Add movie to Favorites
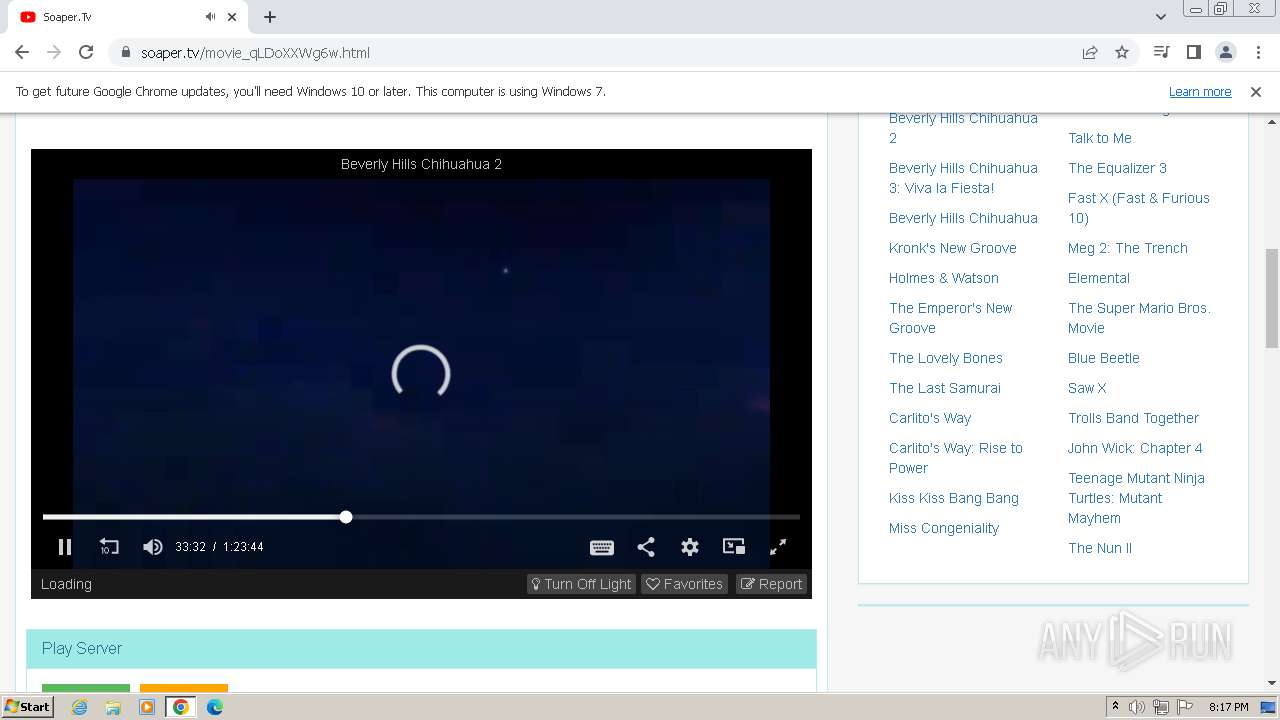1280x720 pixels. point(684,584)
